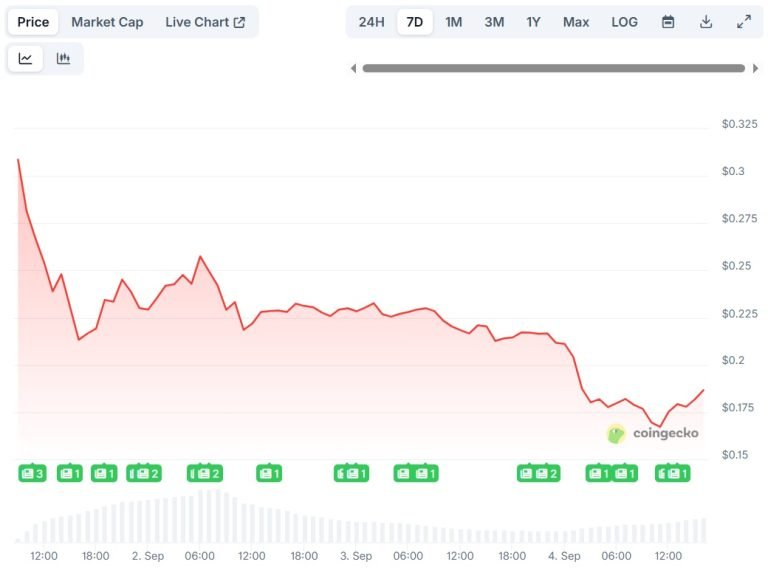Viewport: 768px width, 573px height.
Task: Select the 1Y time range
Action: pyautogui.click(x=534, y=22)
